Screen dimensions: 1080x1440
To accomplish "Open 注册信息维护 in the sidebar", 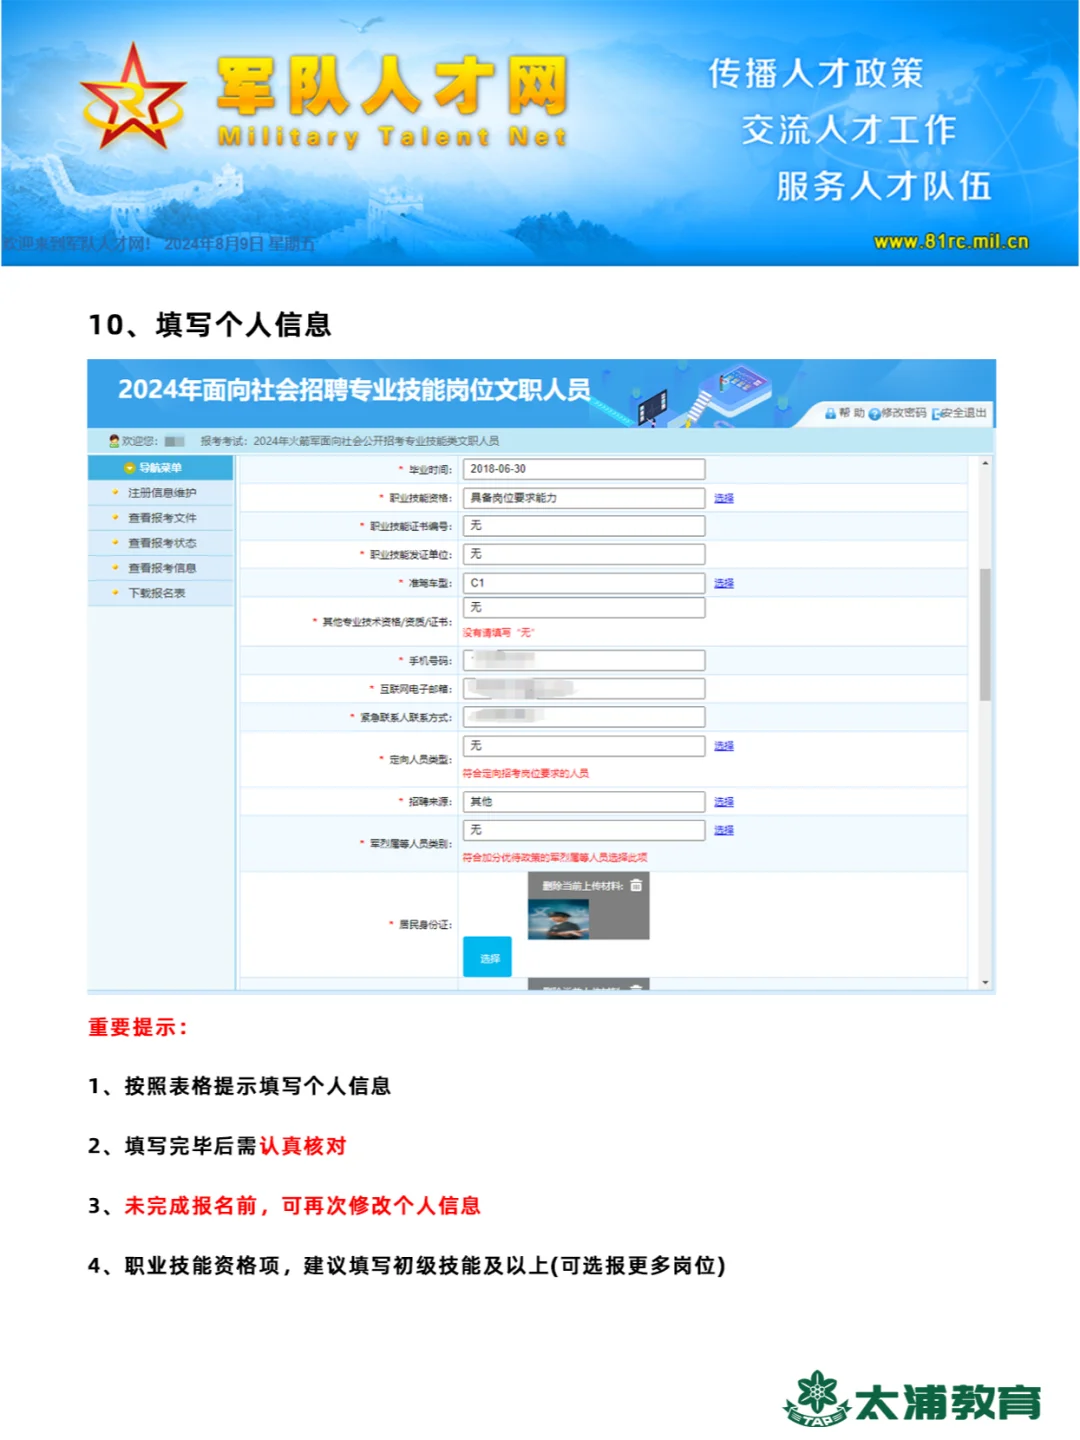I will (x=162, y=493).
